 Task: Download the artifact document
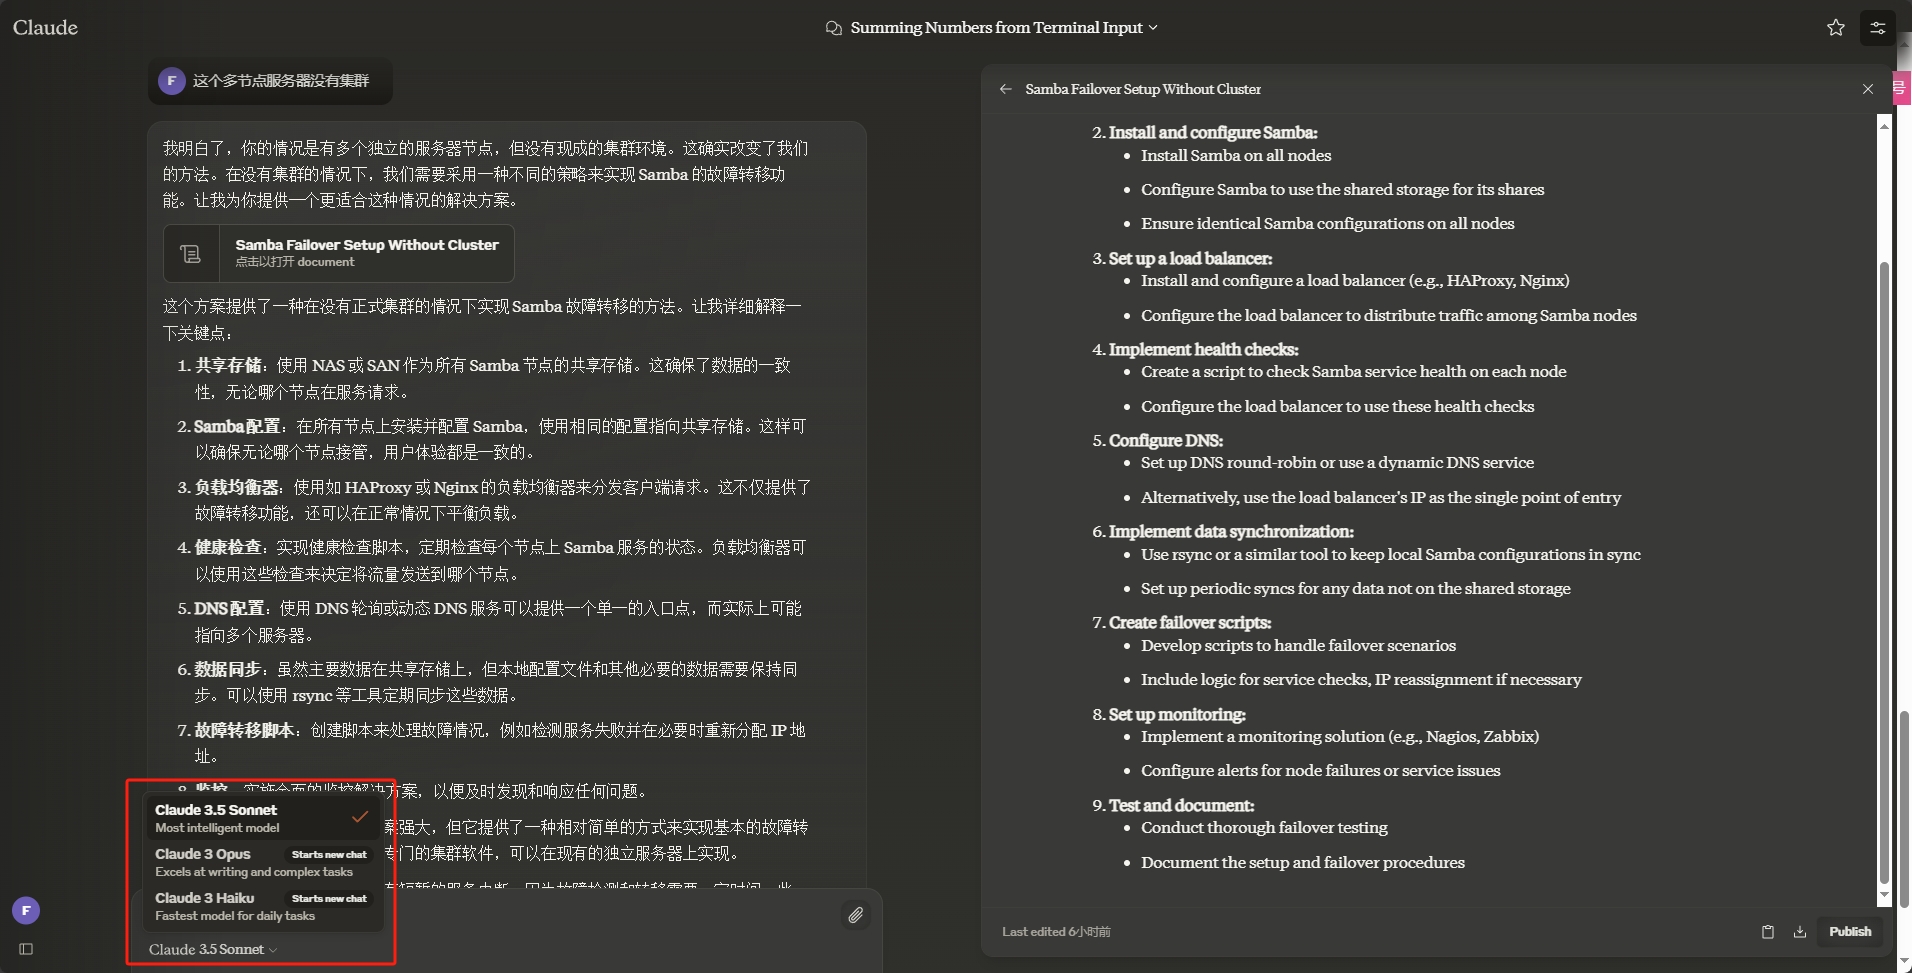point(1799,931)
